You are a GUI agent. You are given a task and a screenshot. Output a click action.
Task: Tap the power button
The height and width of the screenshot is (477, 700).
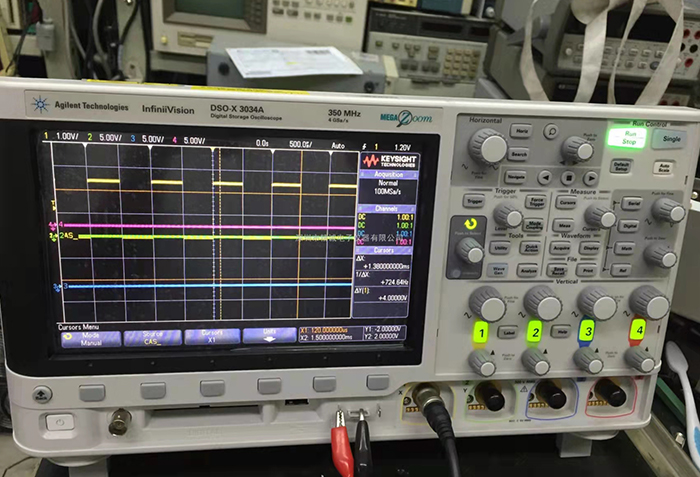pyautogui.click(x=60, y=422)
